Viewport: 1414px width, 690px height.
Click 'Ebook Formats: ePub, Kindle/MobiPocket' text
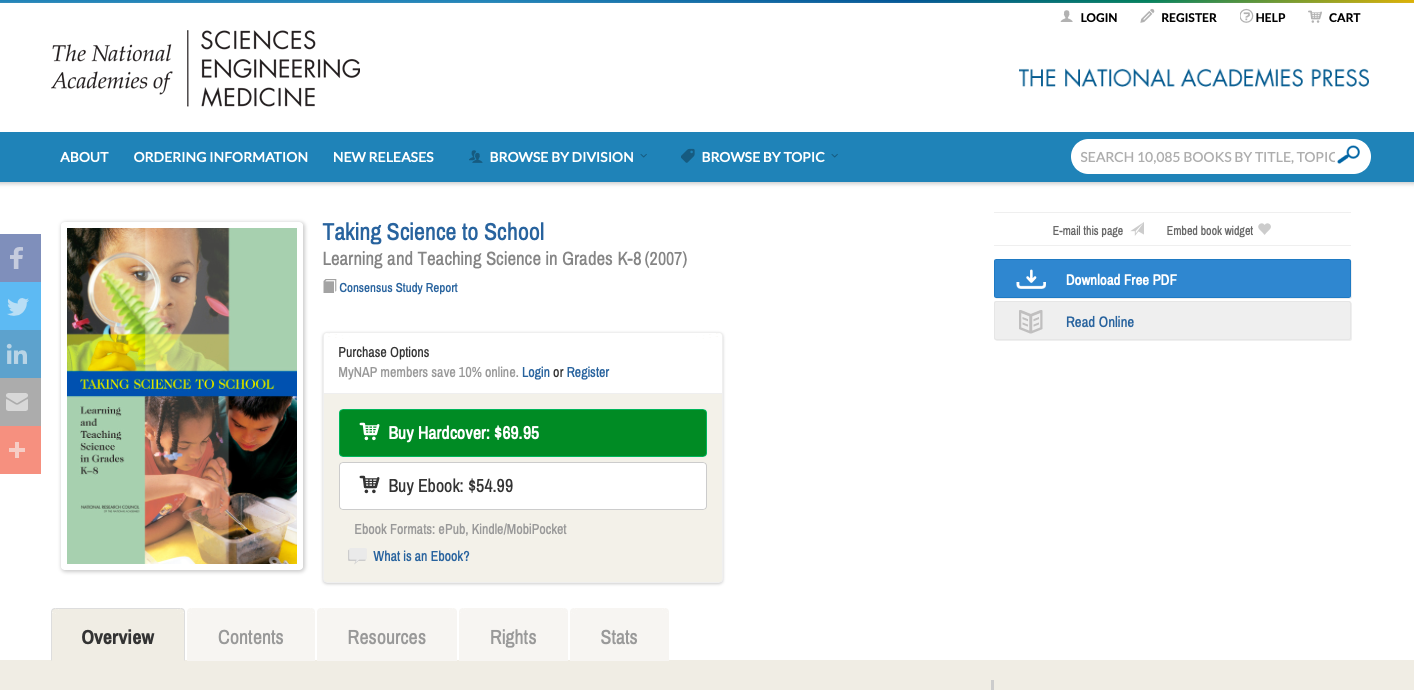click(x=460, y=529)
